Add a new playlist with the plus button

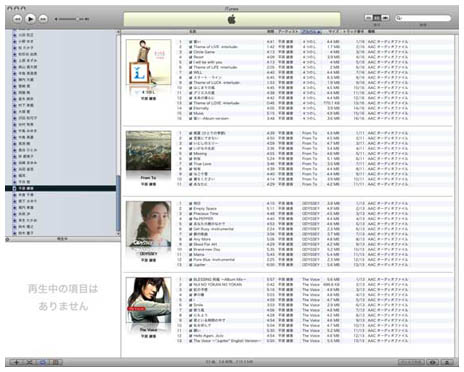coord(16,362)
